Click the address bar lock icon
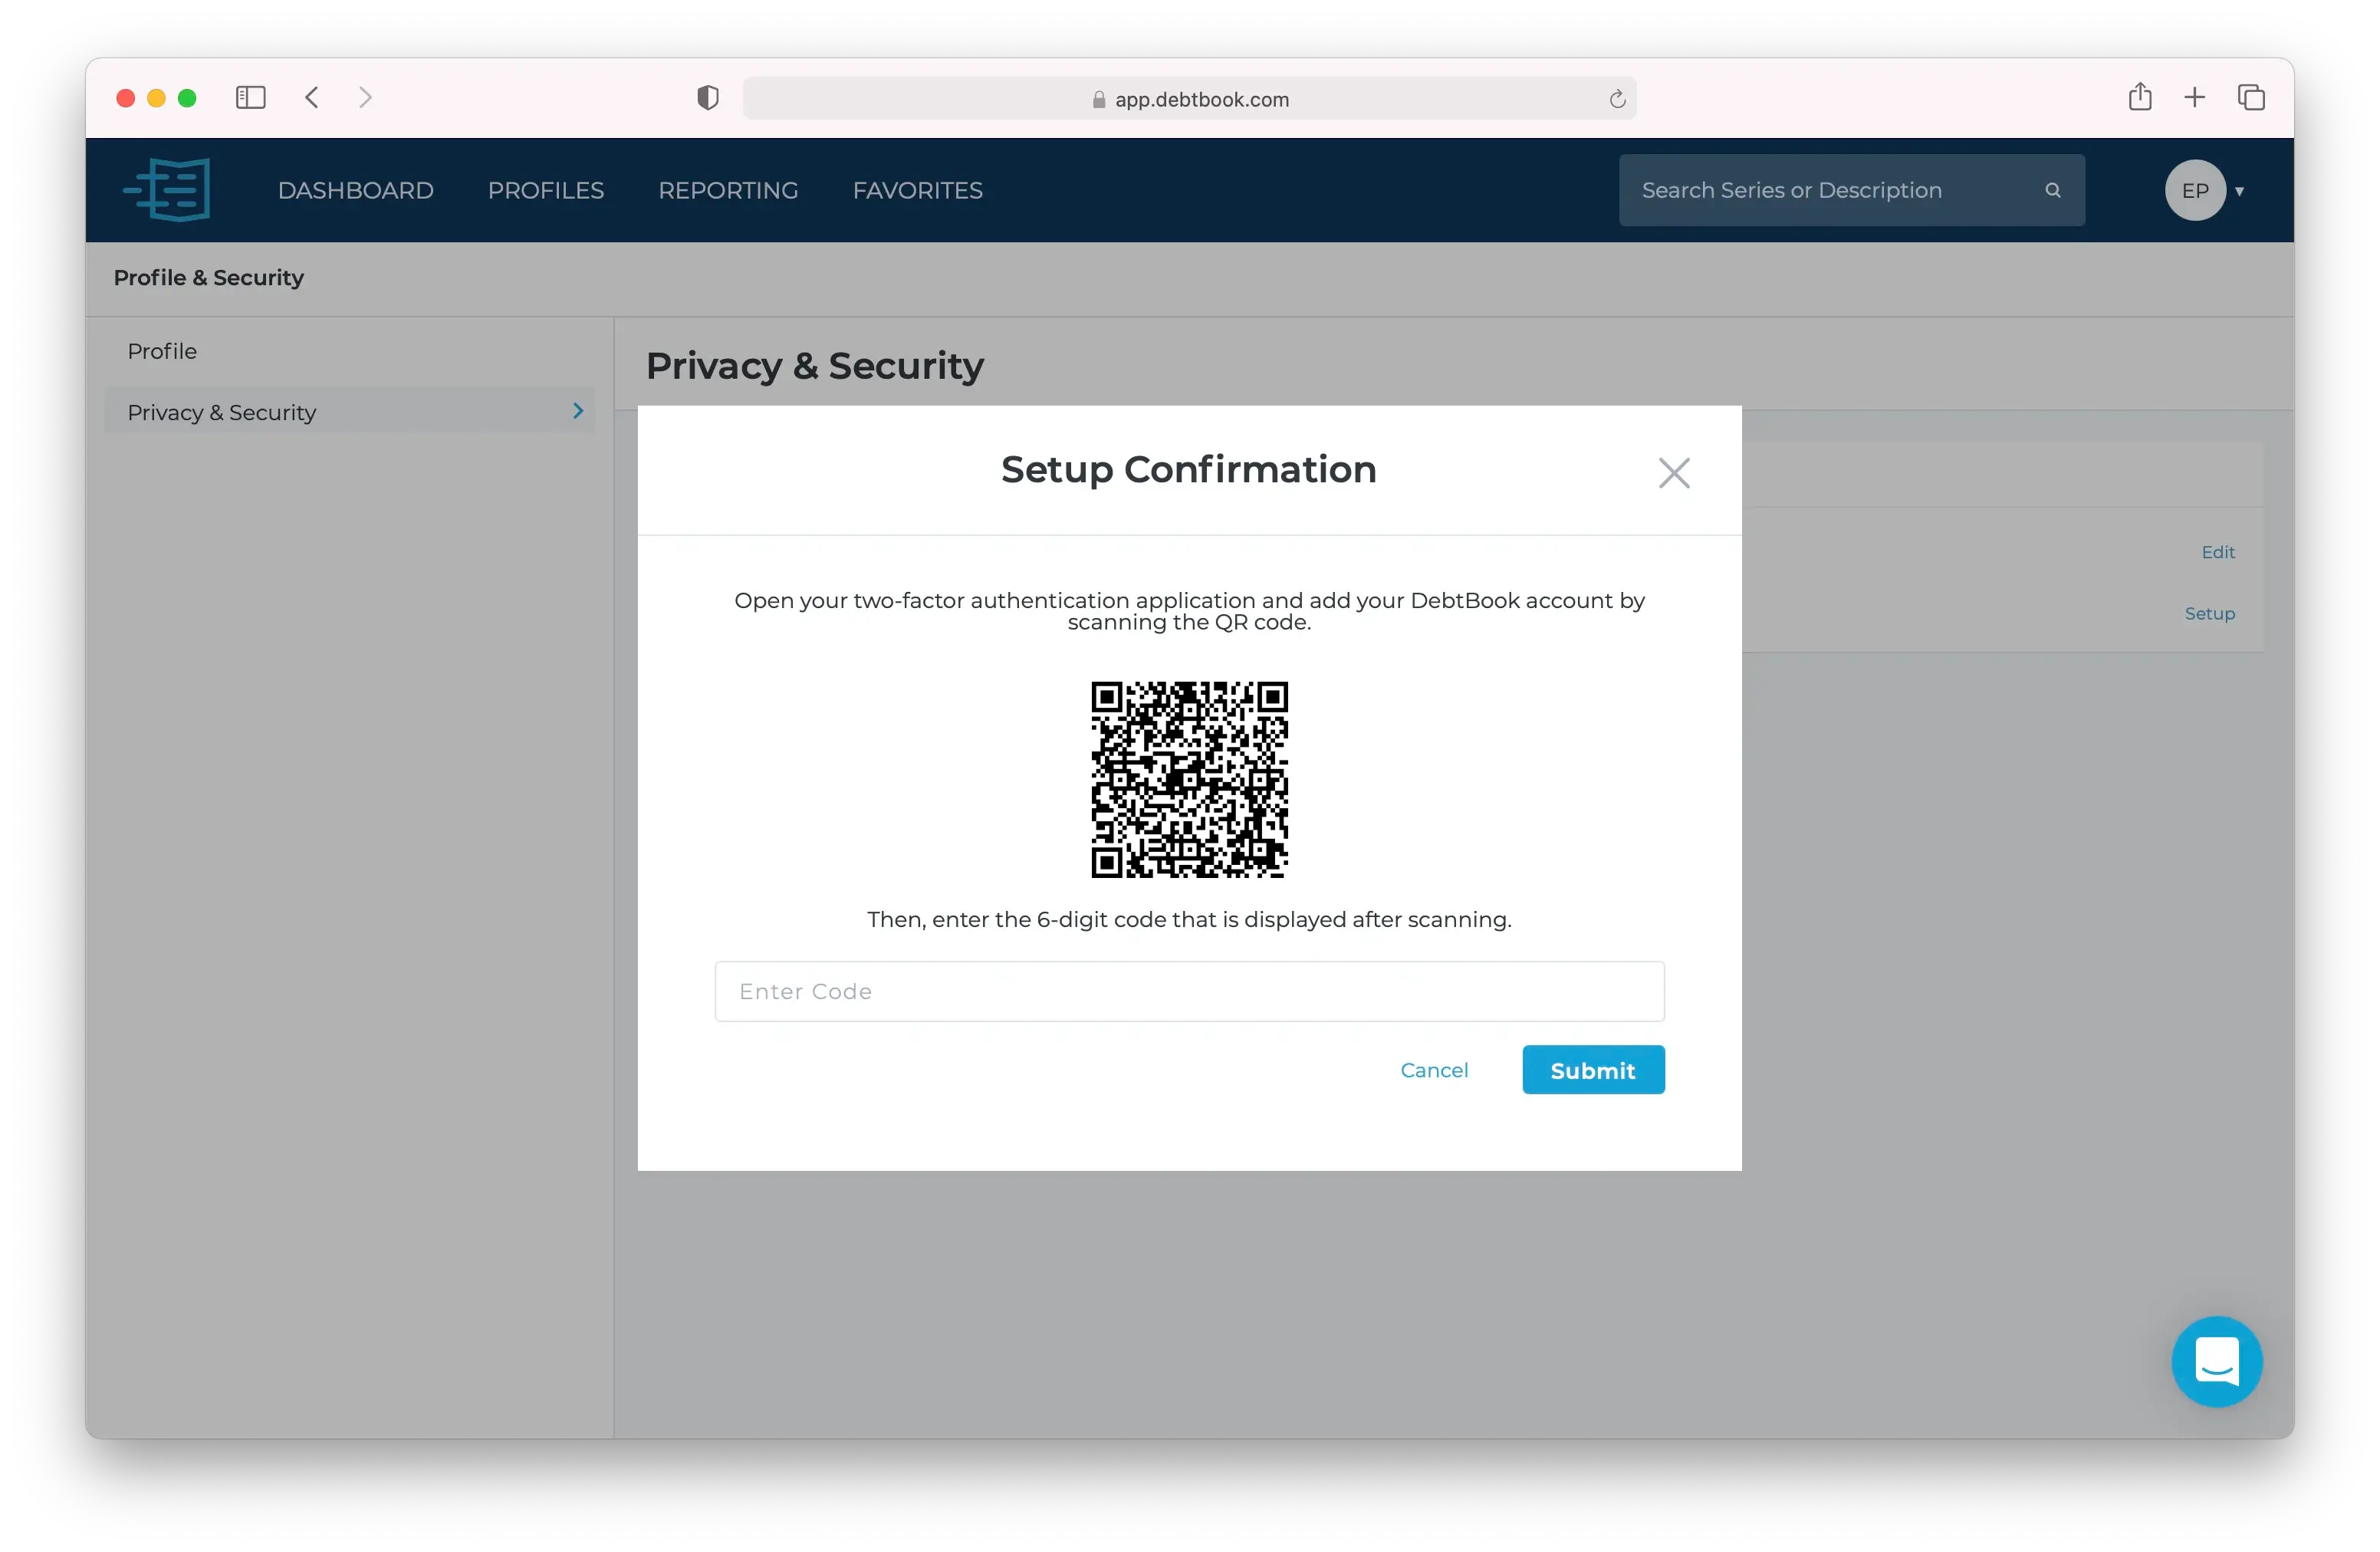Screen dimensions: 2380x1552 tap(1099, 99)
